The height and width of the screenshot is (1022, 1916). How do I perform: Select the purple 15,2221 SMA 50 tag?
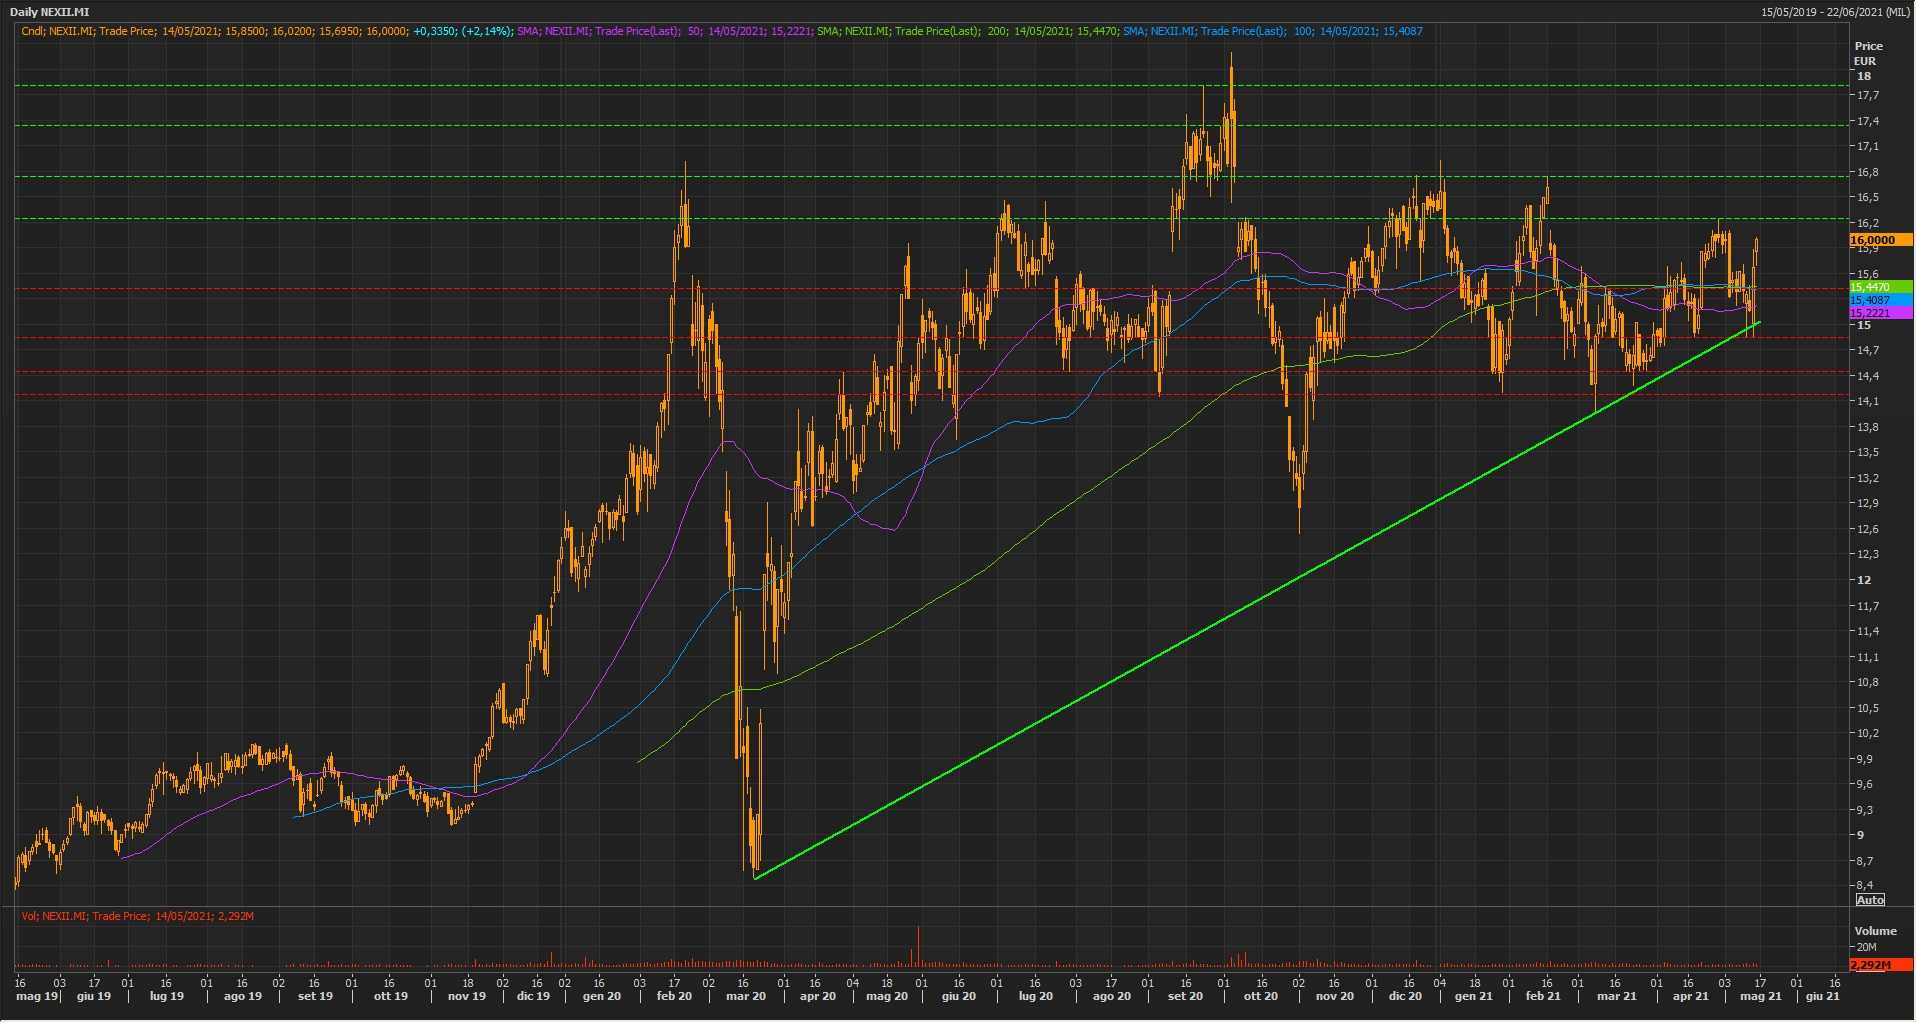pyautogui.click(x=1879, y=313)
